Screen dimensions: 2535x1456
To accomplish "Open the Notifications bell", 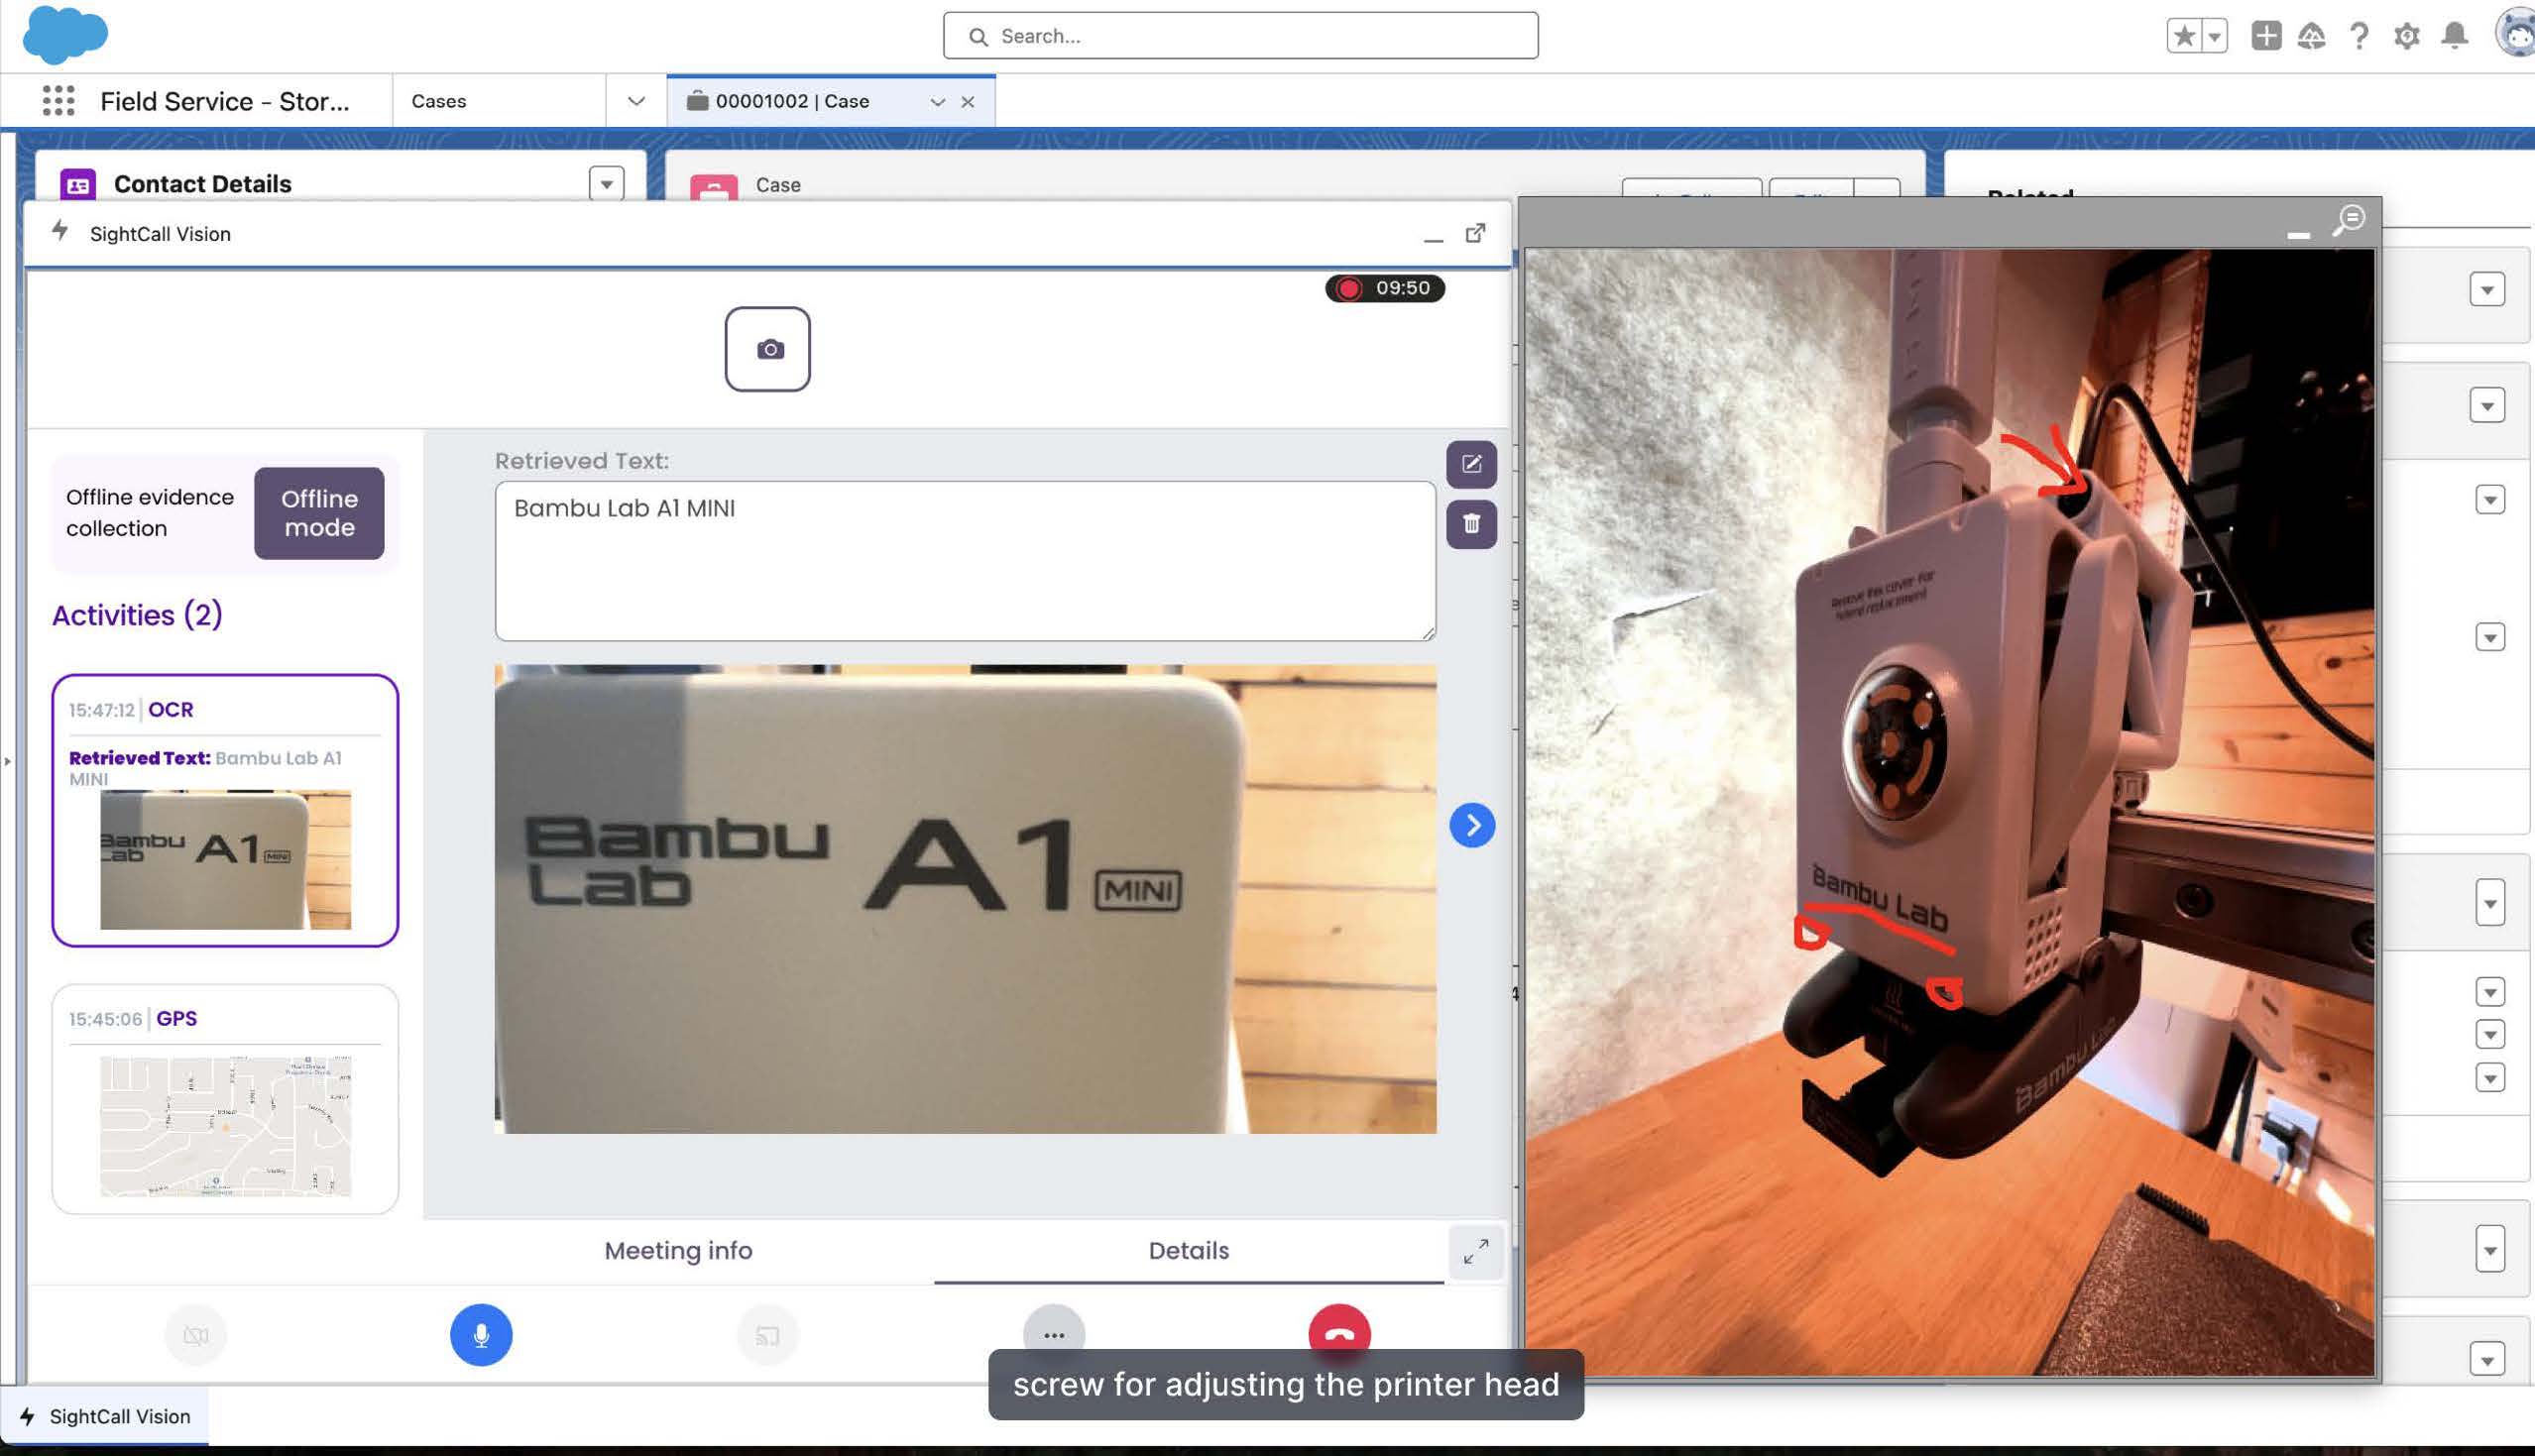I will 2455,36.
